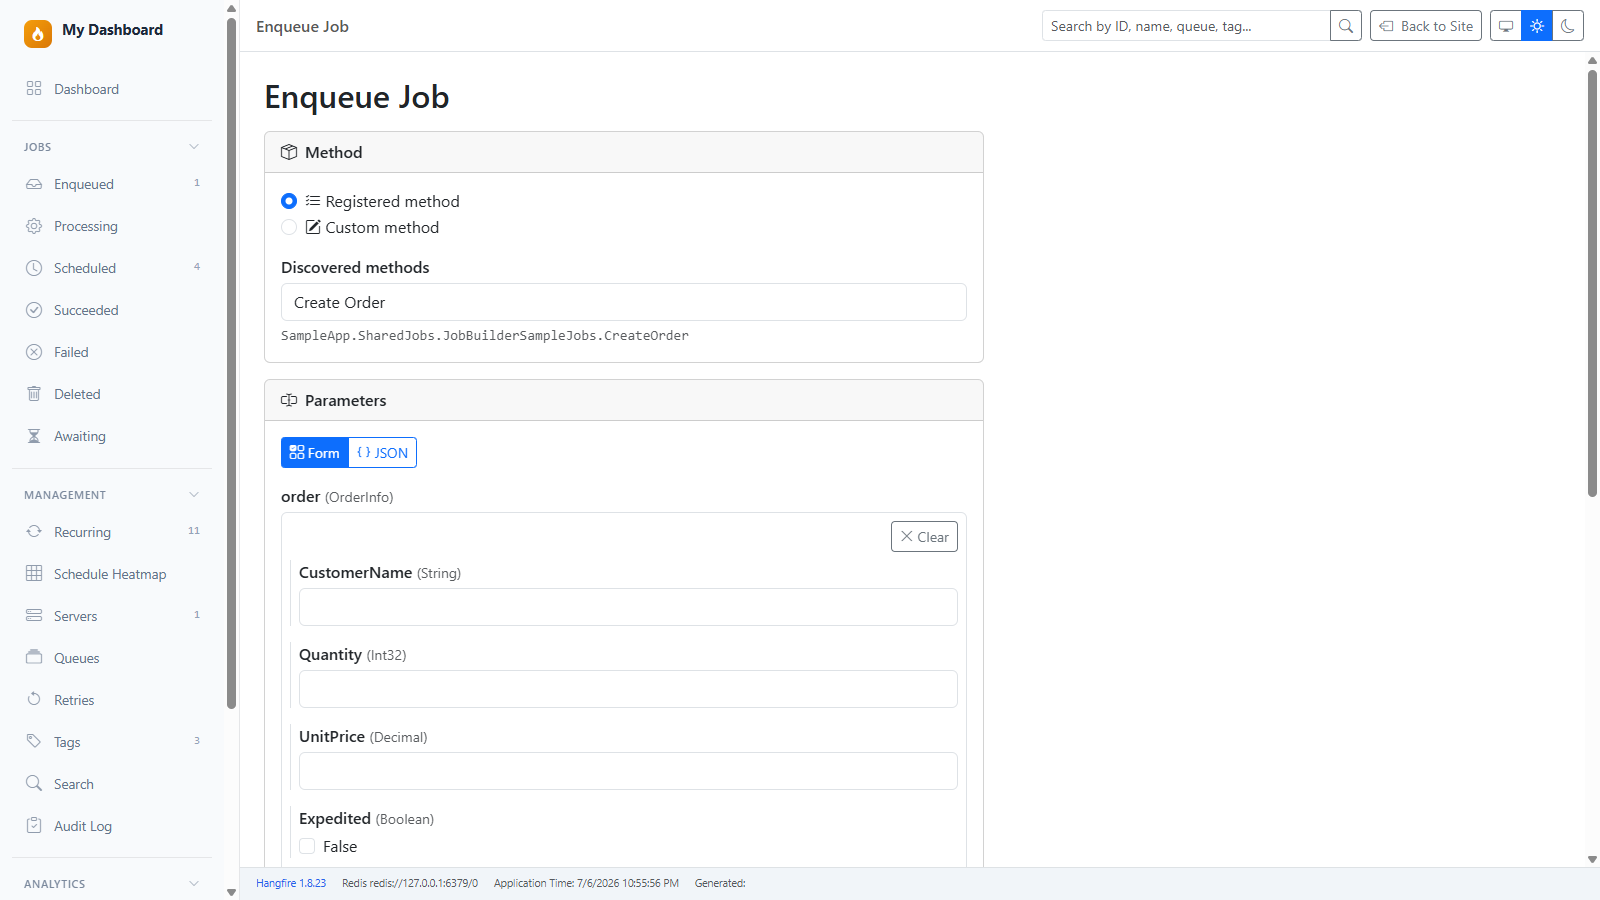Open the Succeeded jobs menu item

pos(112,310)
